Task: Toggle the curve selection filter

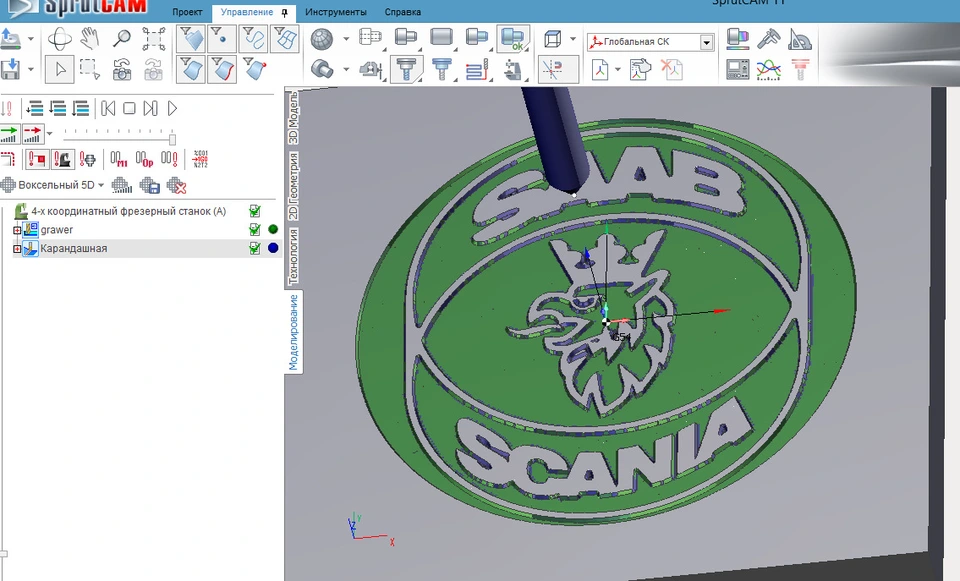Action: click(253, 39)
